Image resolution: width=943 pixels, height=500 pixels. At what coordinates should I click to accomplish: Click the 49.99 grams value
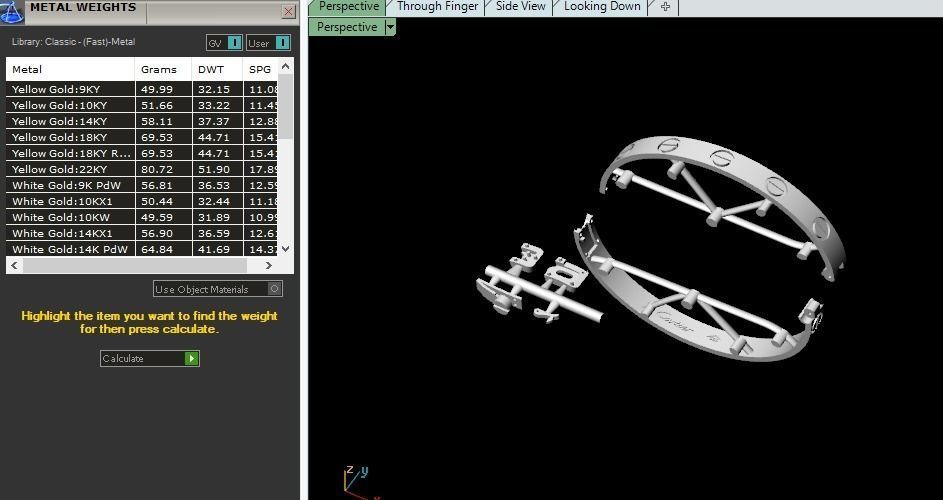156,89
